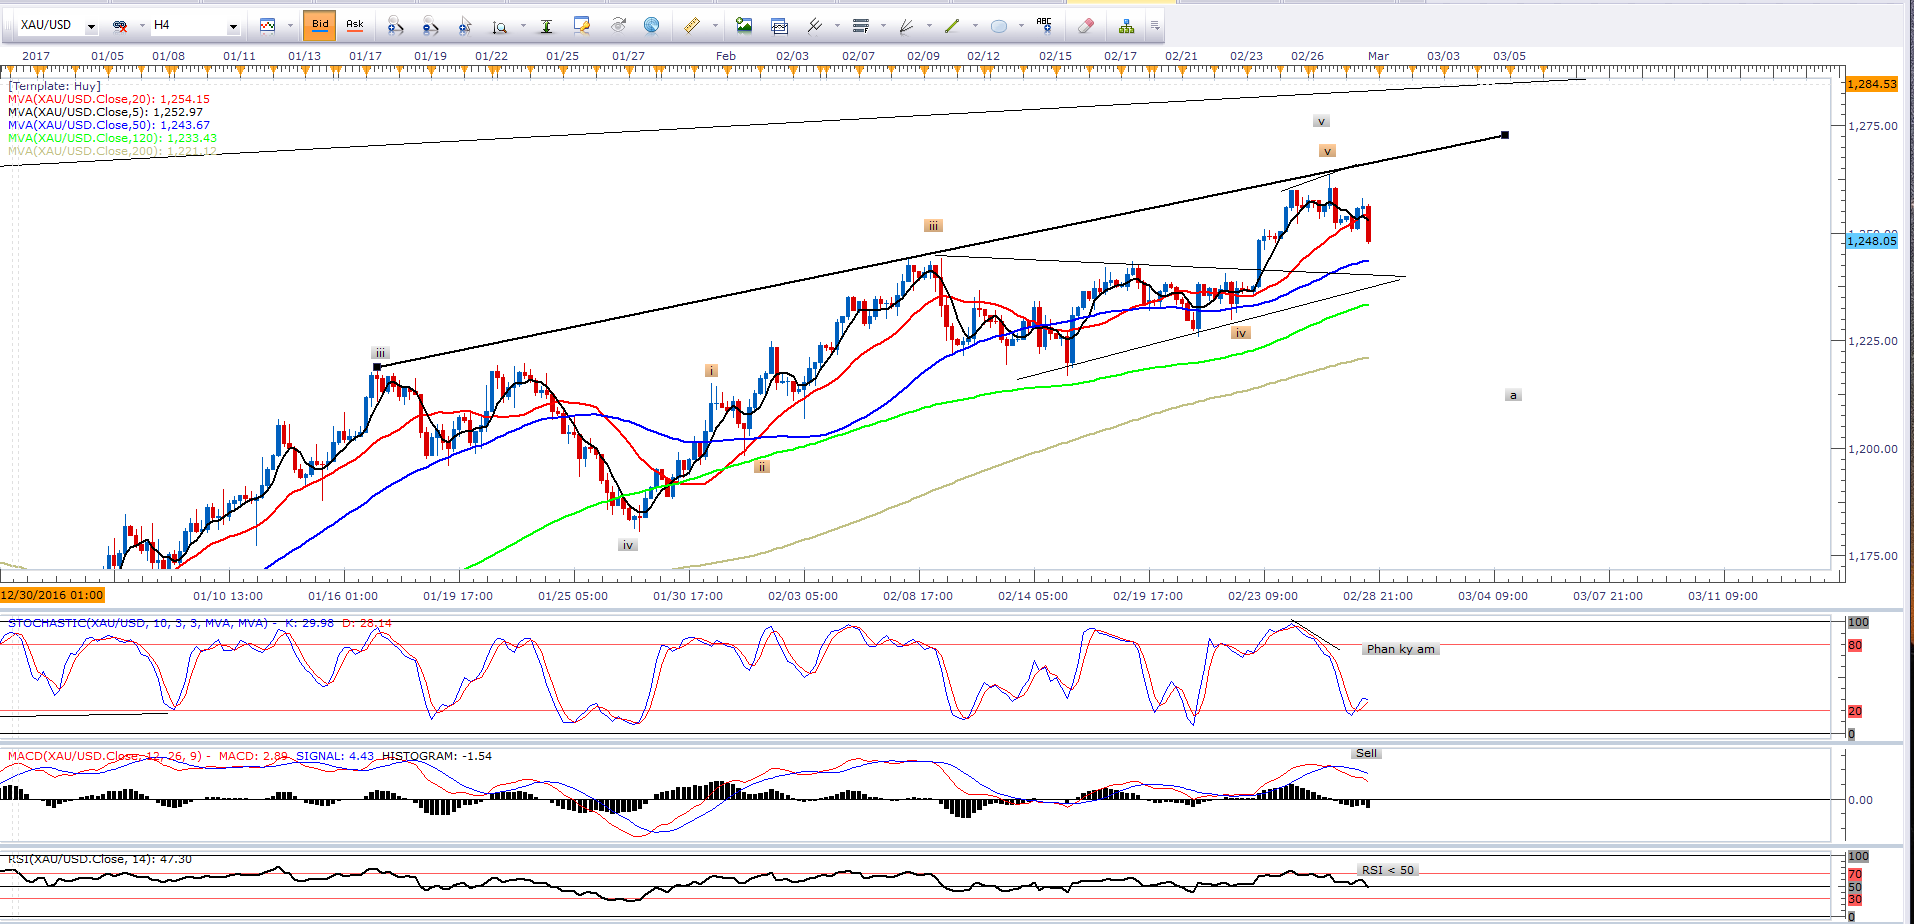Select the green trend line drawing tool
The image size is (1914, 924).
952,25
